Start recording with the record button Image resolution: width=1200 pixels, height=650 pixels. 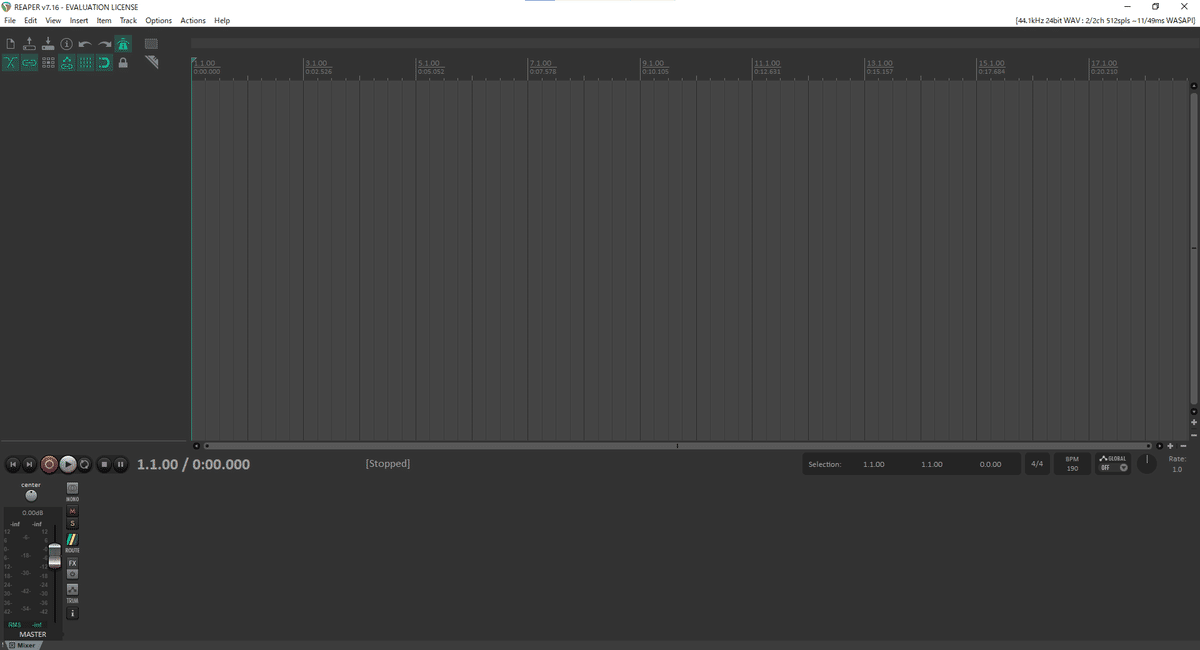[49, 464]
